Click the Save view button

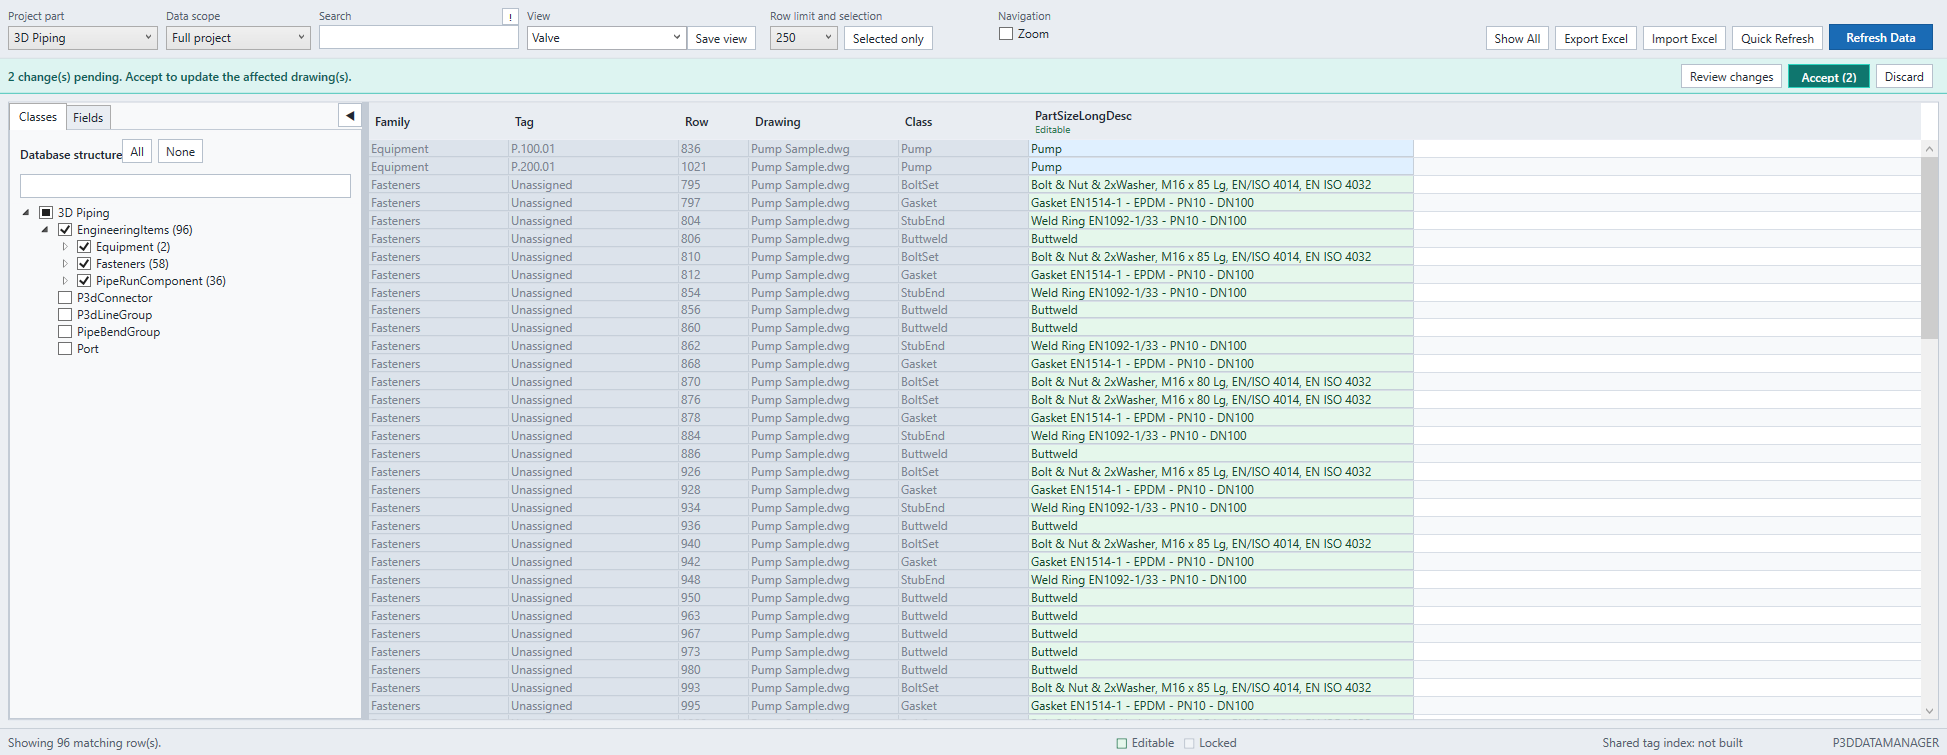click(x=721, y=38)
